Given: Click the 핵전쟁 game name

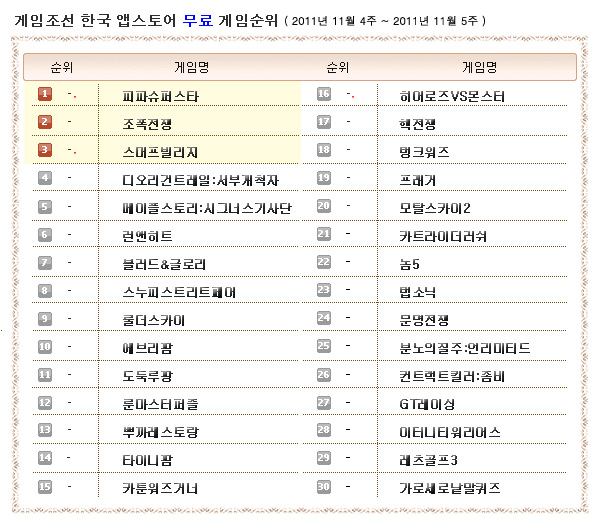Looking at the screenshot, I should (x=417, y=124).
